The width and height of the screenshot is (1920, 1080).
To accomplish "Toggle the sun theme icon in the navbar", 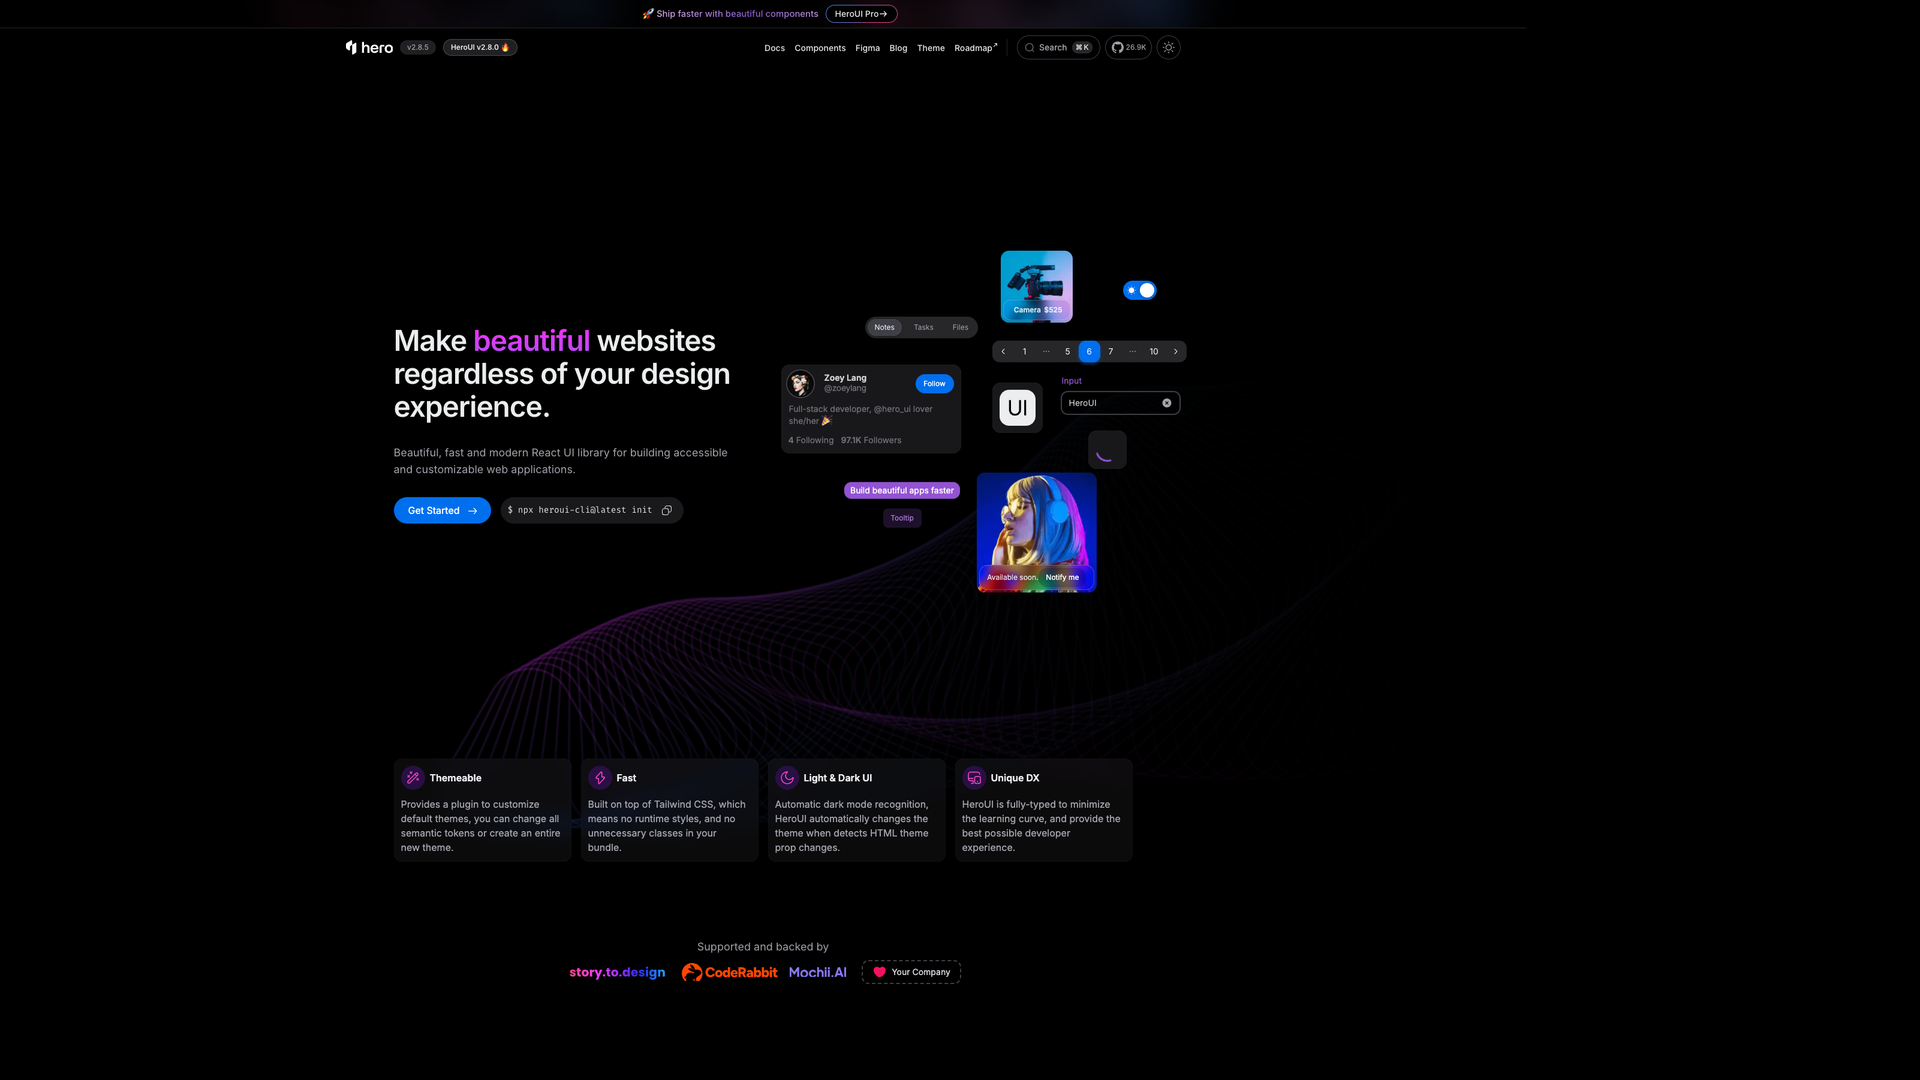I will click(1168, 47).
